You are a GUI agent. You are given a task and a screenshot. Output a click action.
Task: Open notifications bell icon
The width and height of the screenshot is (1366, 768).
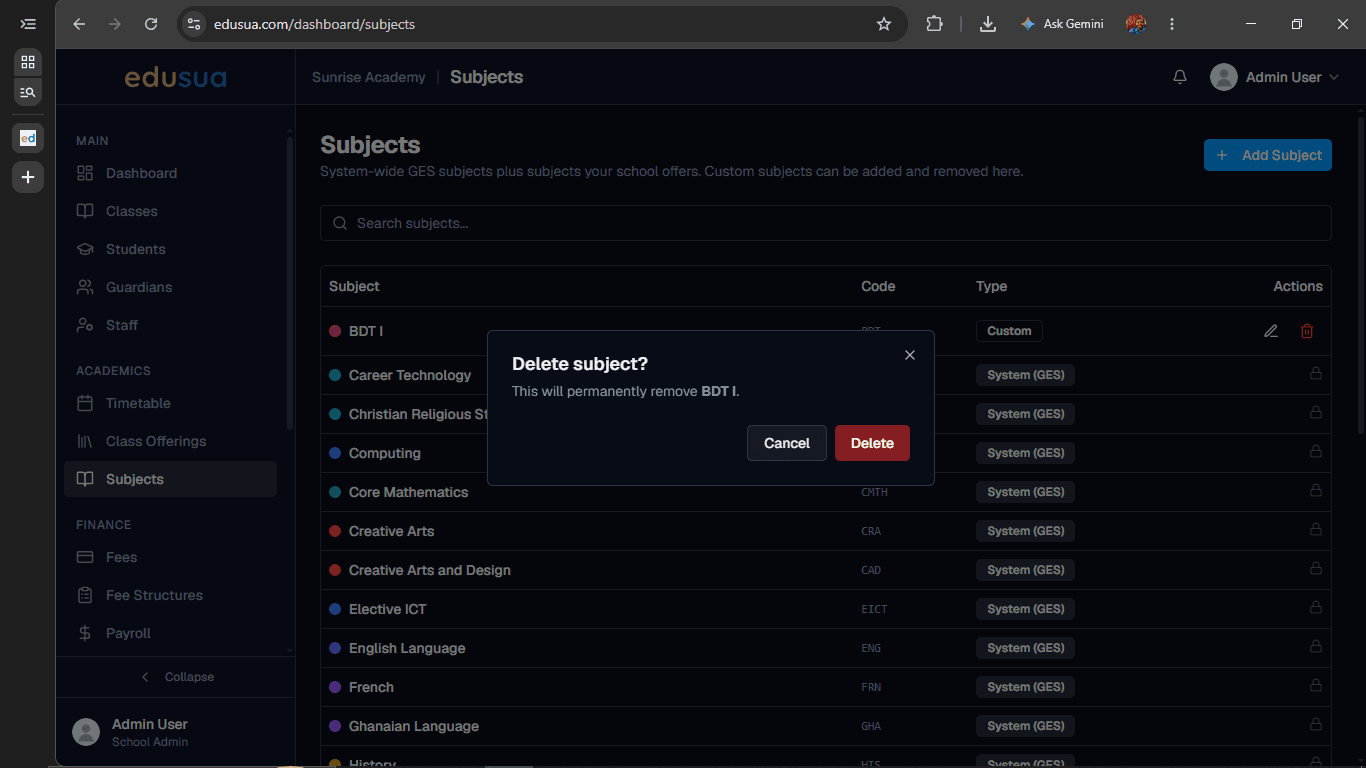pos(1180,77)
